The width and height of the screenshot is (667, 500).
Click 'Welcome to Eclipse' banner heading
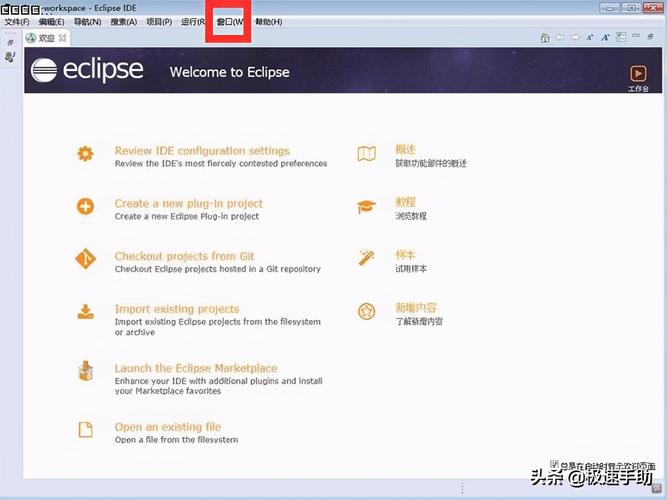tap(230, 72)
